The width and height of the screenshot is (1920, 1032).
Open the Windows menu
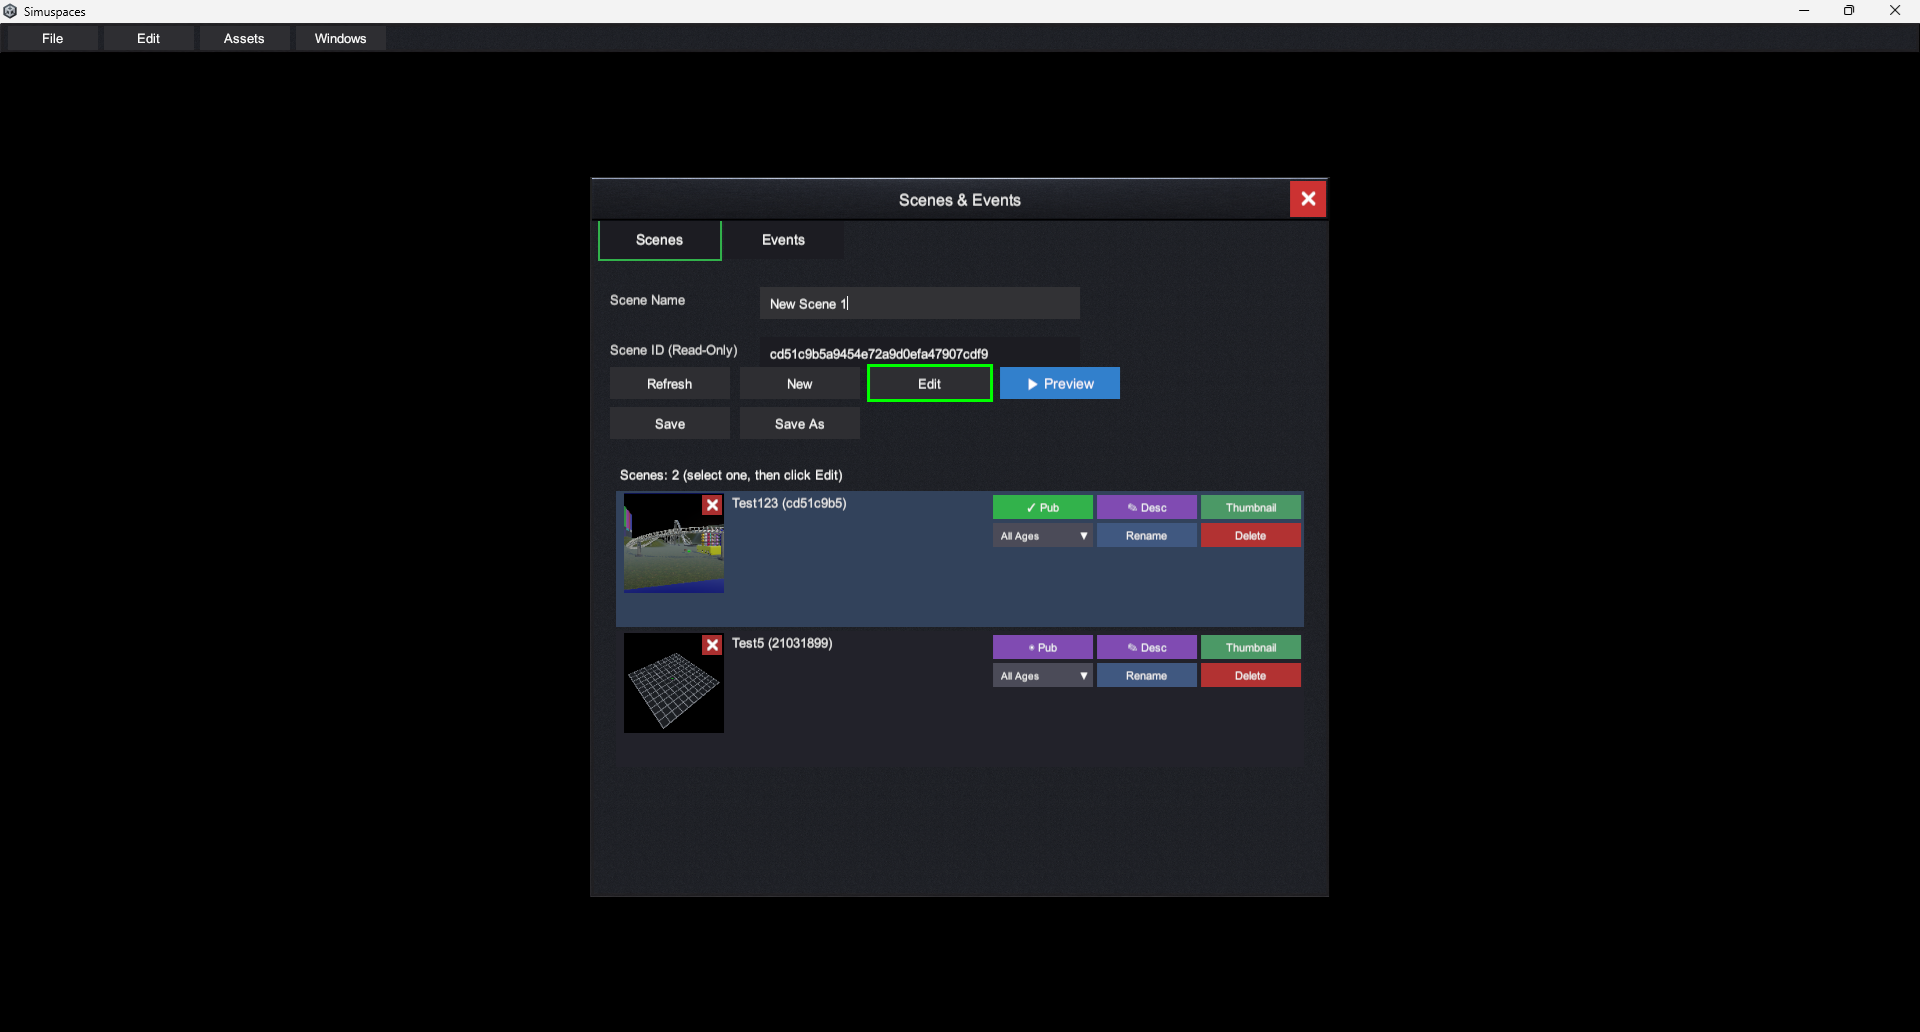[340, 38]
